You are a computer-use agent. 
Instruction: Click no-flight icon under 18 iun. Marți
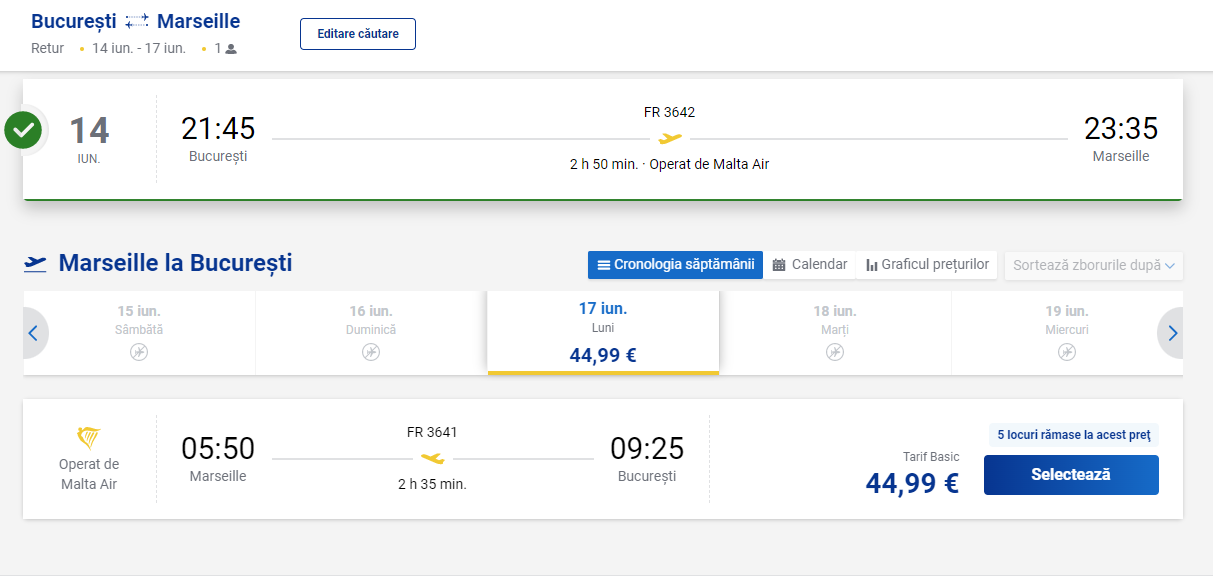click(x=835, y=352)
